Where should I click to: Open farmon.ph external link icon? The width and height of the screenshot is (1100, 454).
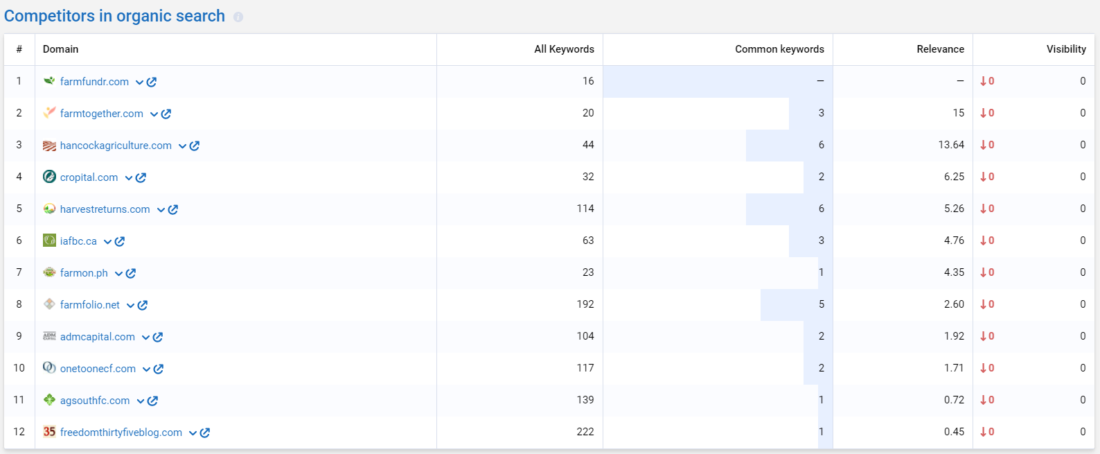tap(130, 273)
